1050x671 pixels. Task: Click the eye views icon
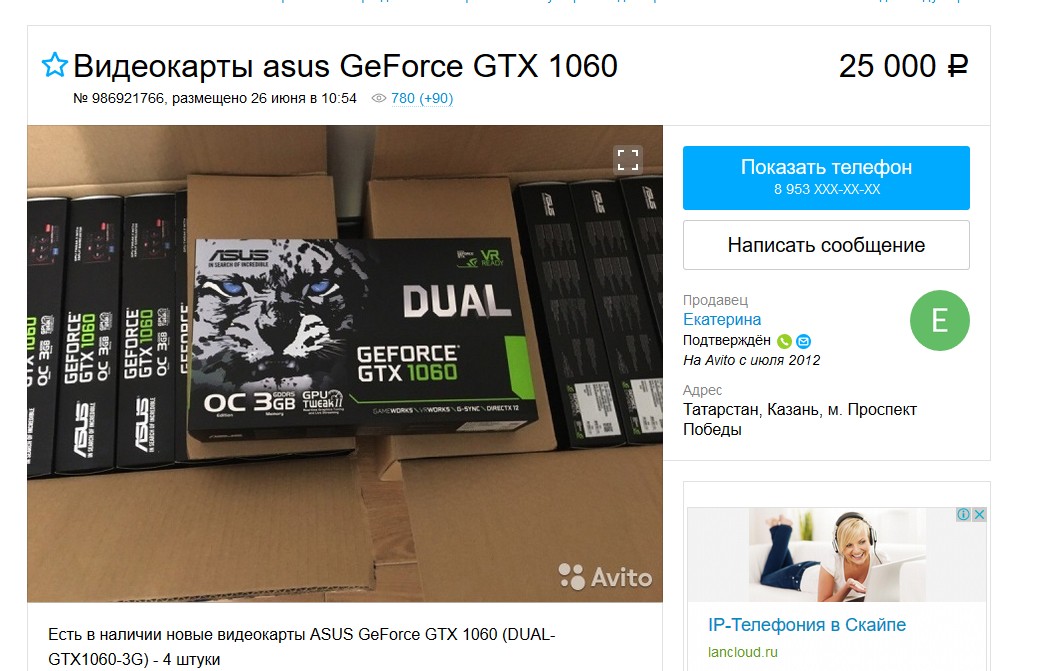tap(378, 98)
